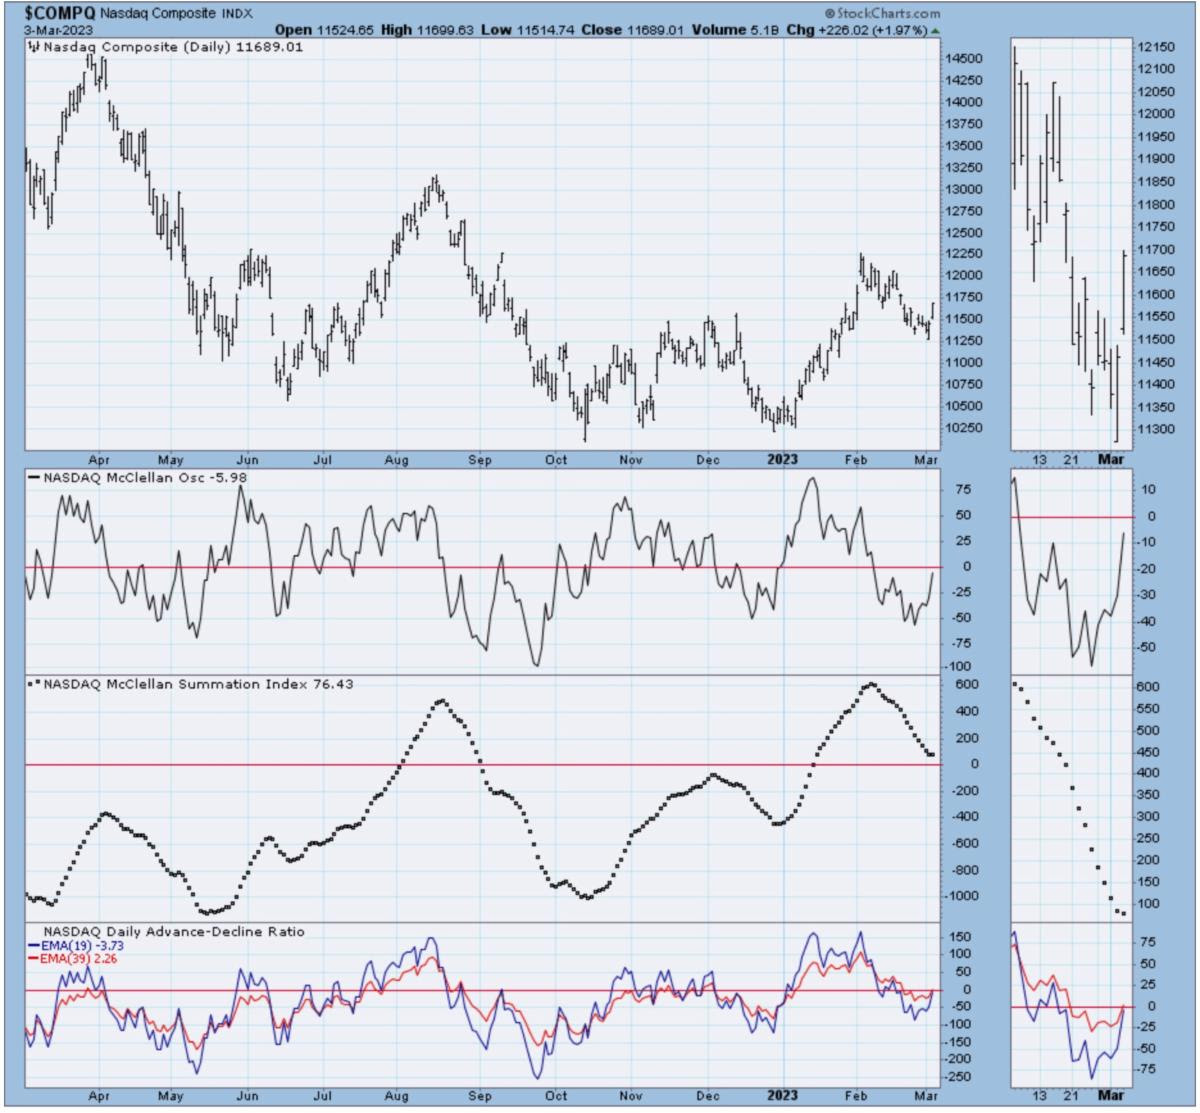1200x1113 pixels.
Task: Click '-40' on the zoomed oscillator axis
Action: tap(1147, 622)
